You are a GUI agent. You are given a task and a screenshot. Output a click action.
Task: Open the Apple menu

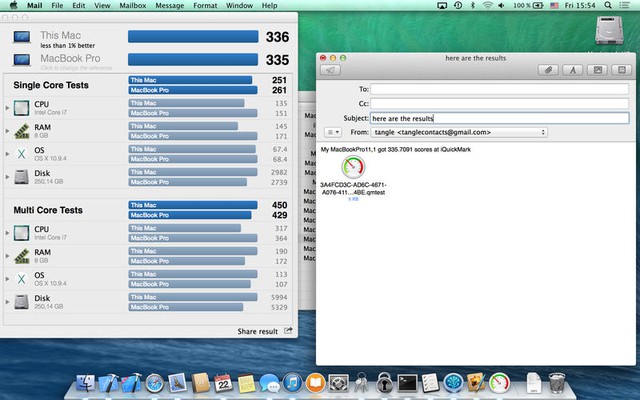coord(13,5)
